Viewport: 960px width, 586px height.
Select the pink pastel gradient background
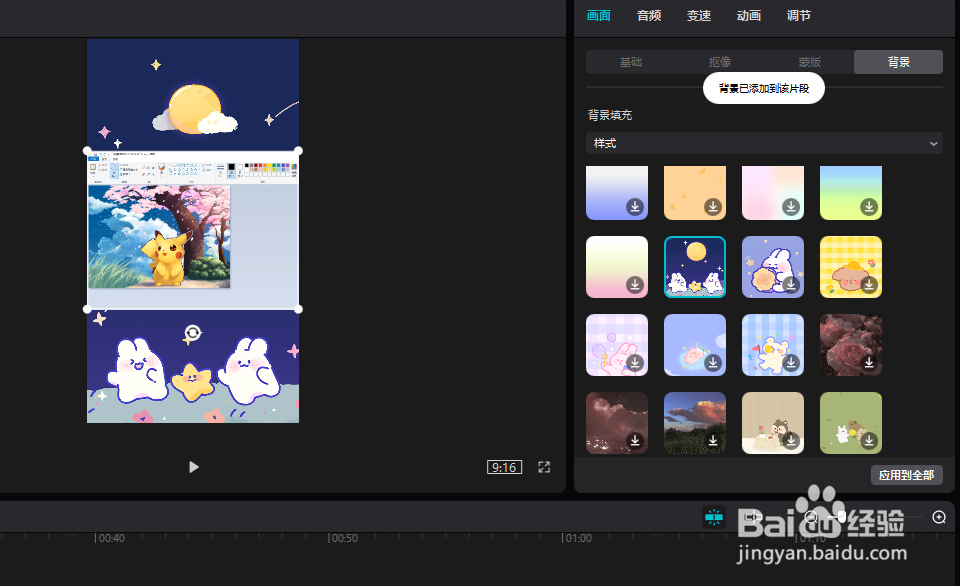[x=773, y=192]
